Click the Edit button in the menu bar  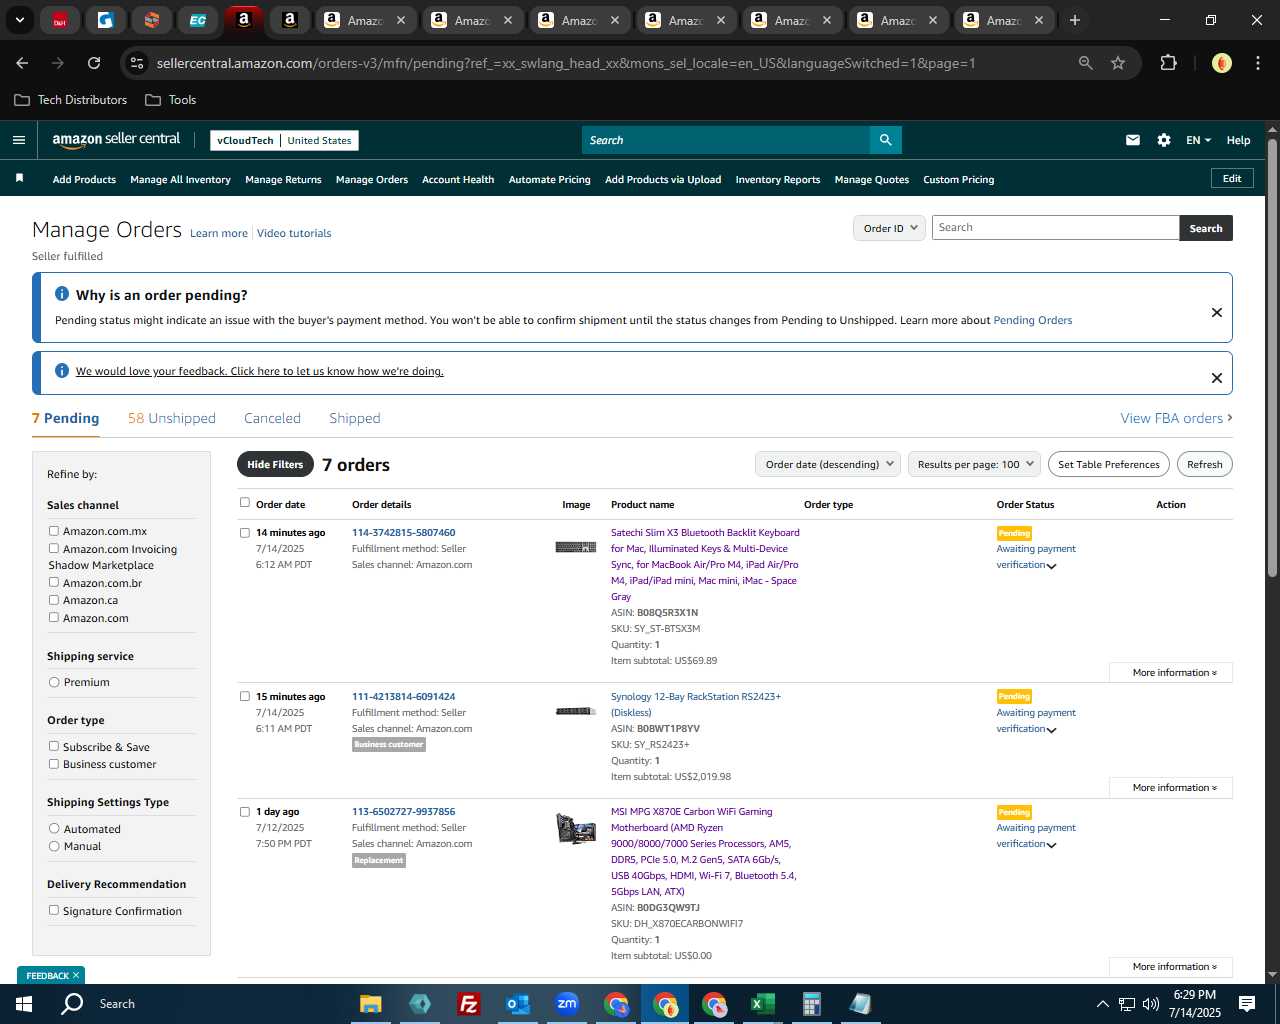pyautogui.click(x=1232, y=178)
